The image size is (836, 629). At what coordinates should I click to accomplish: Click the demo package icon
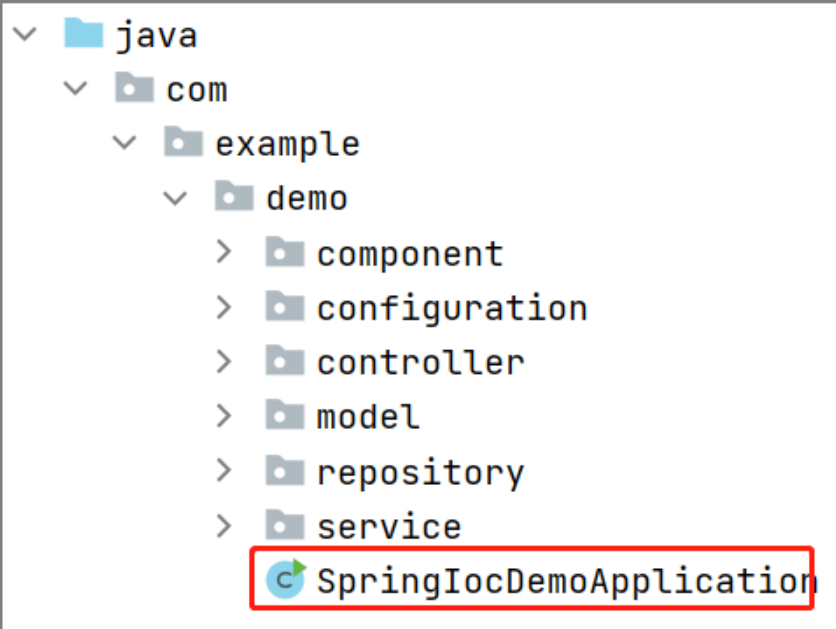tap(234, 196)
